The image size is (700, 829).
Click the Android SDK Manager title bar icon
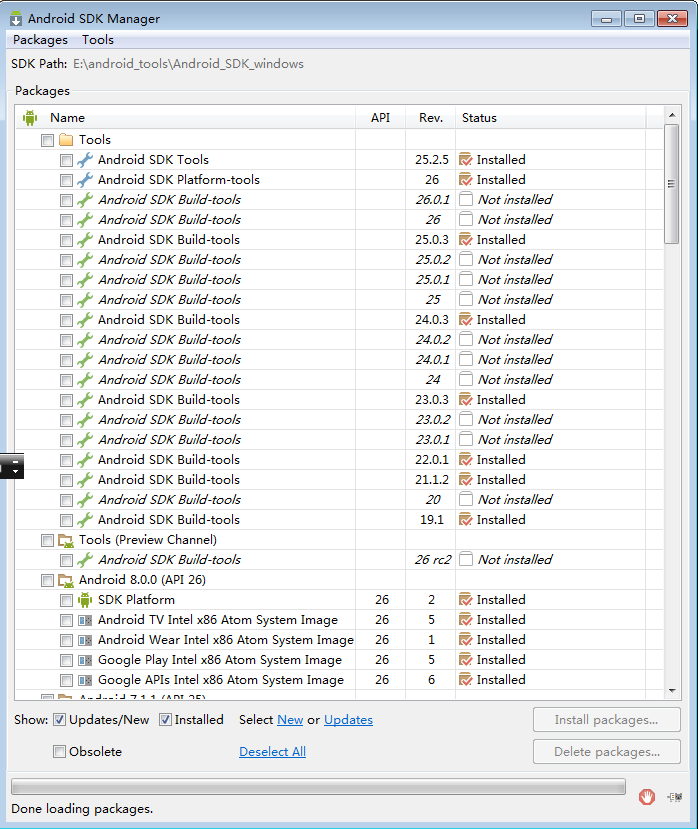16,19
